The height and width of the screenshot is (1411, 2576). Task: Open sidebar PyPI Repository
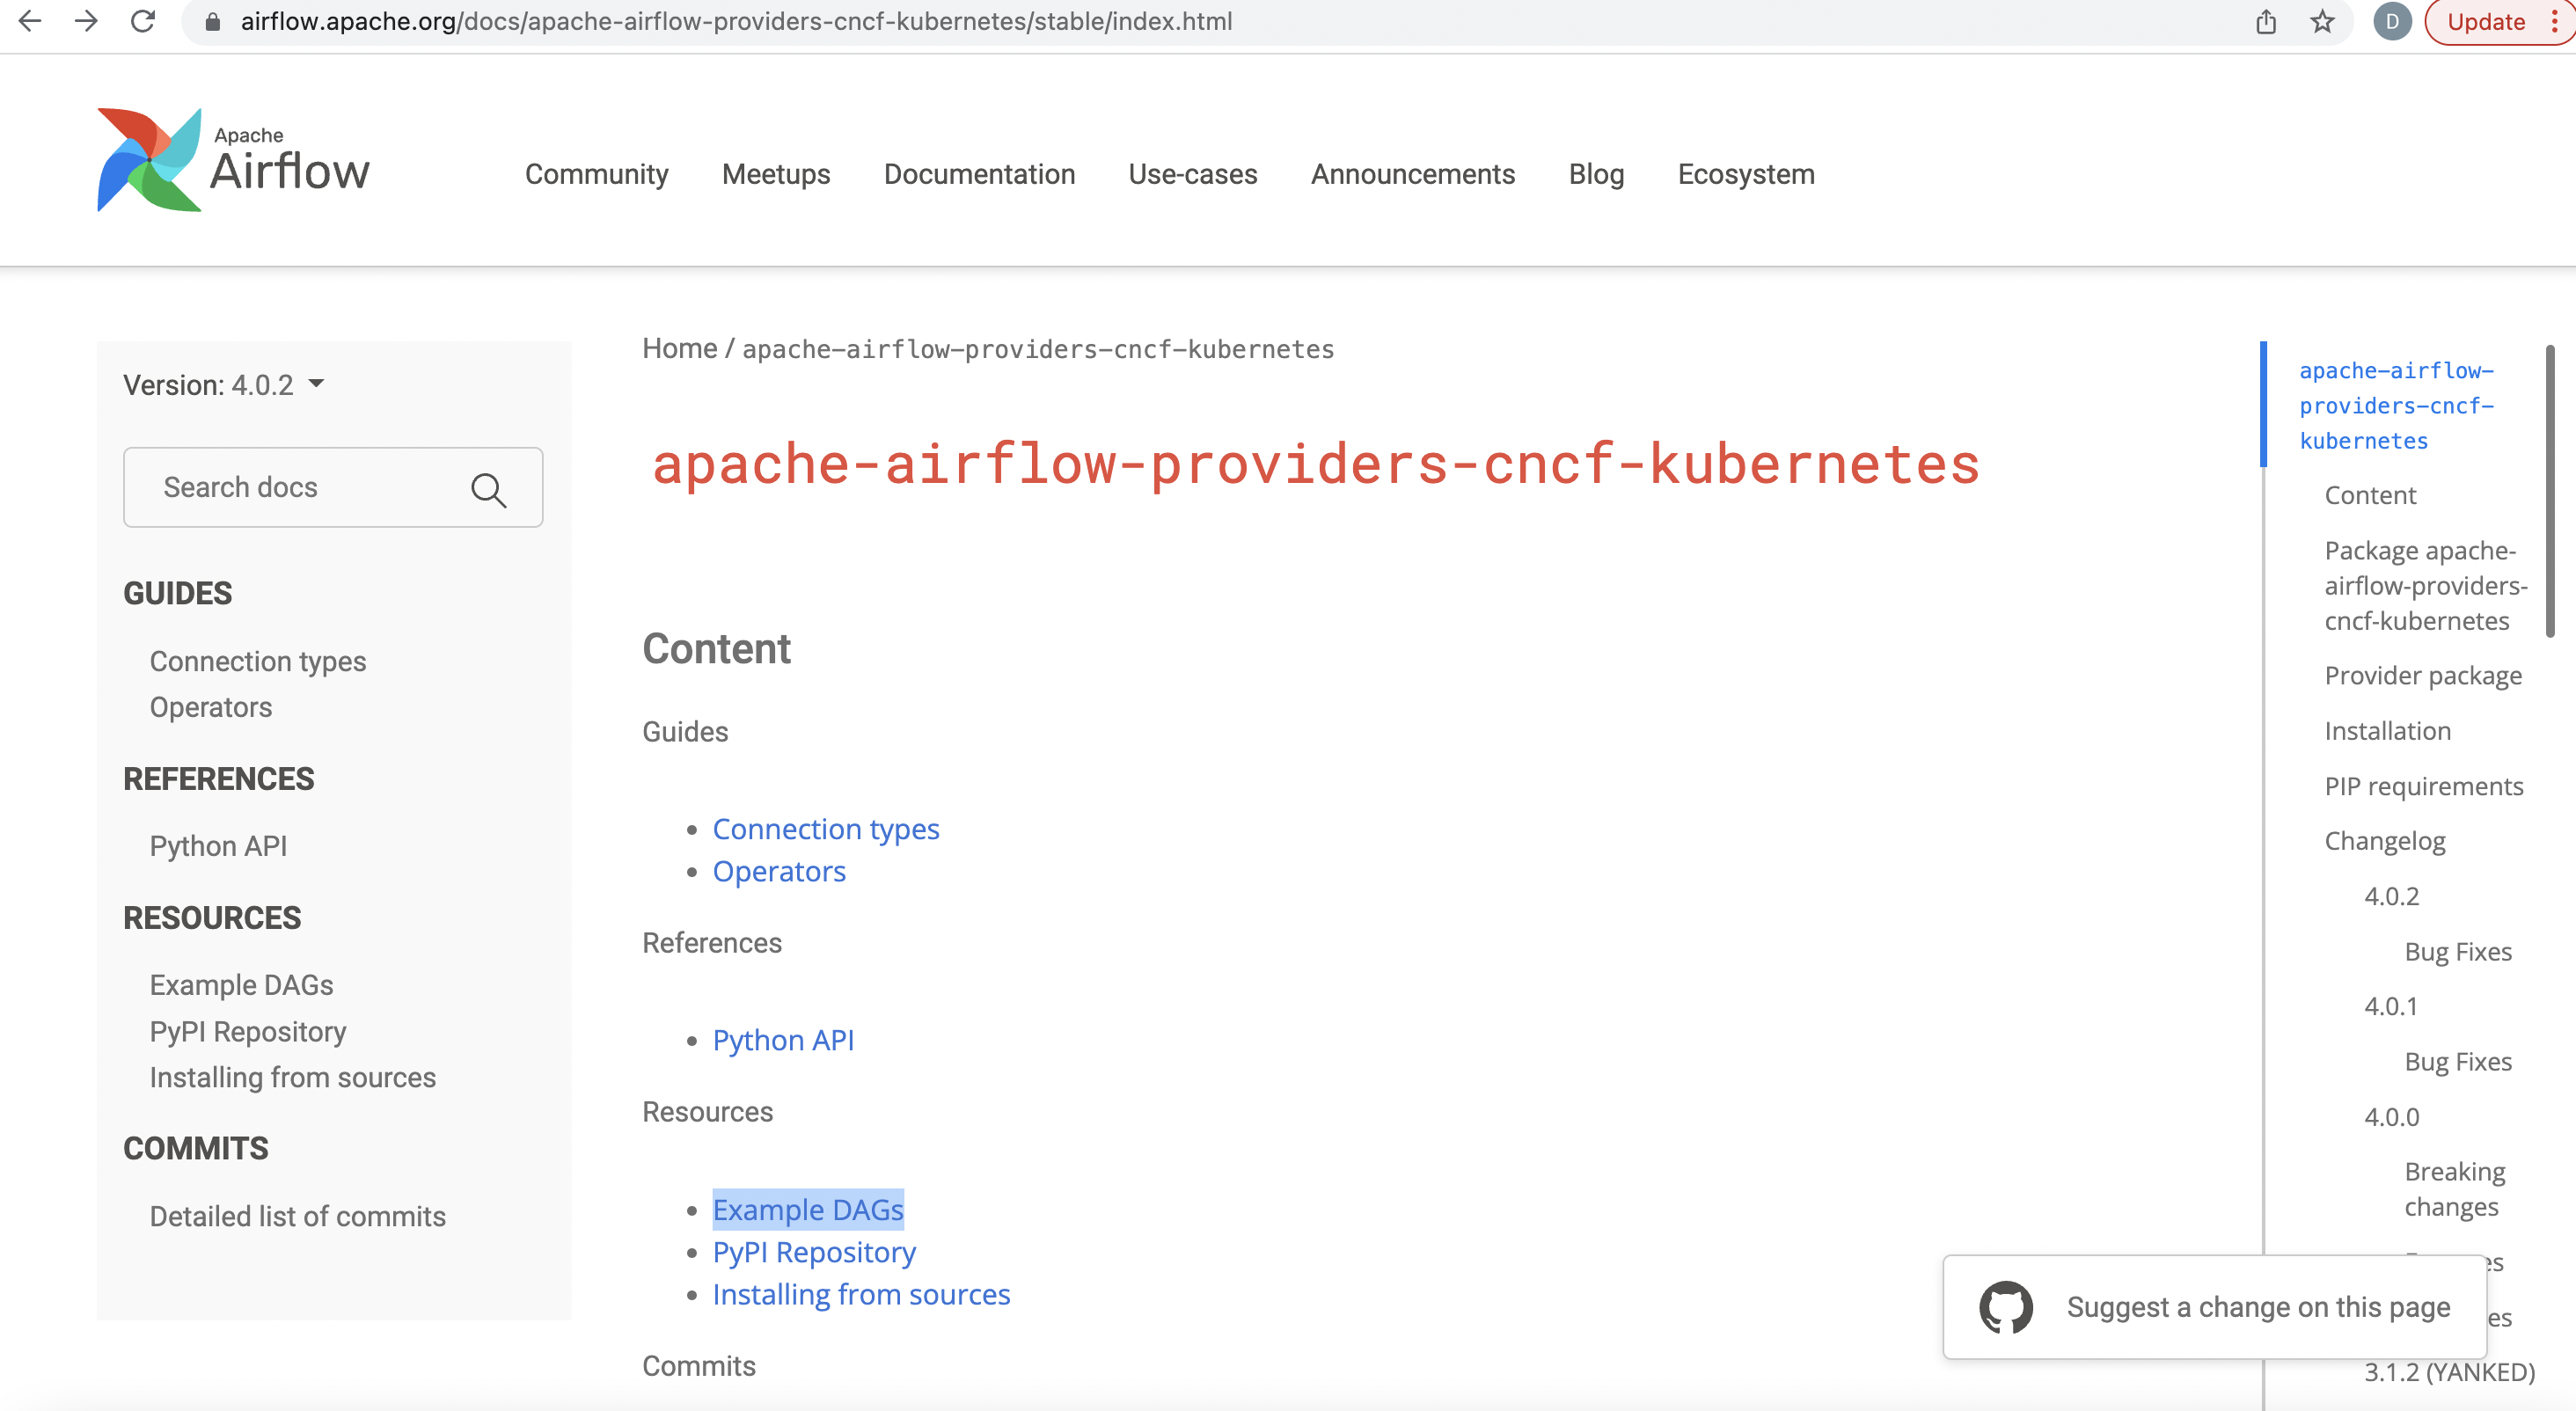[x=248, y=1031]
